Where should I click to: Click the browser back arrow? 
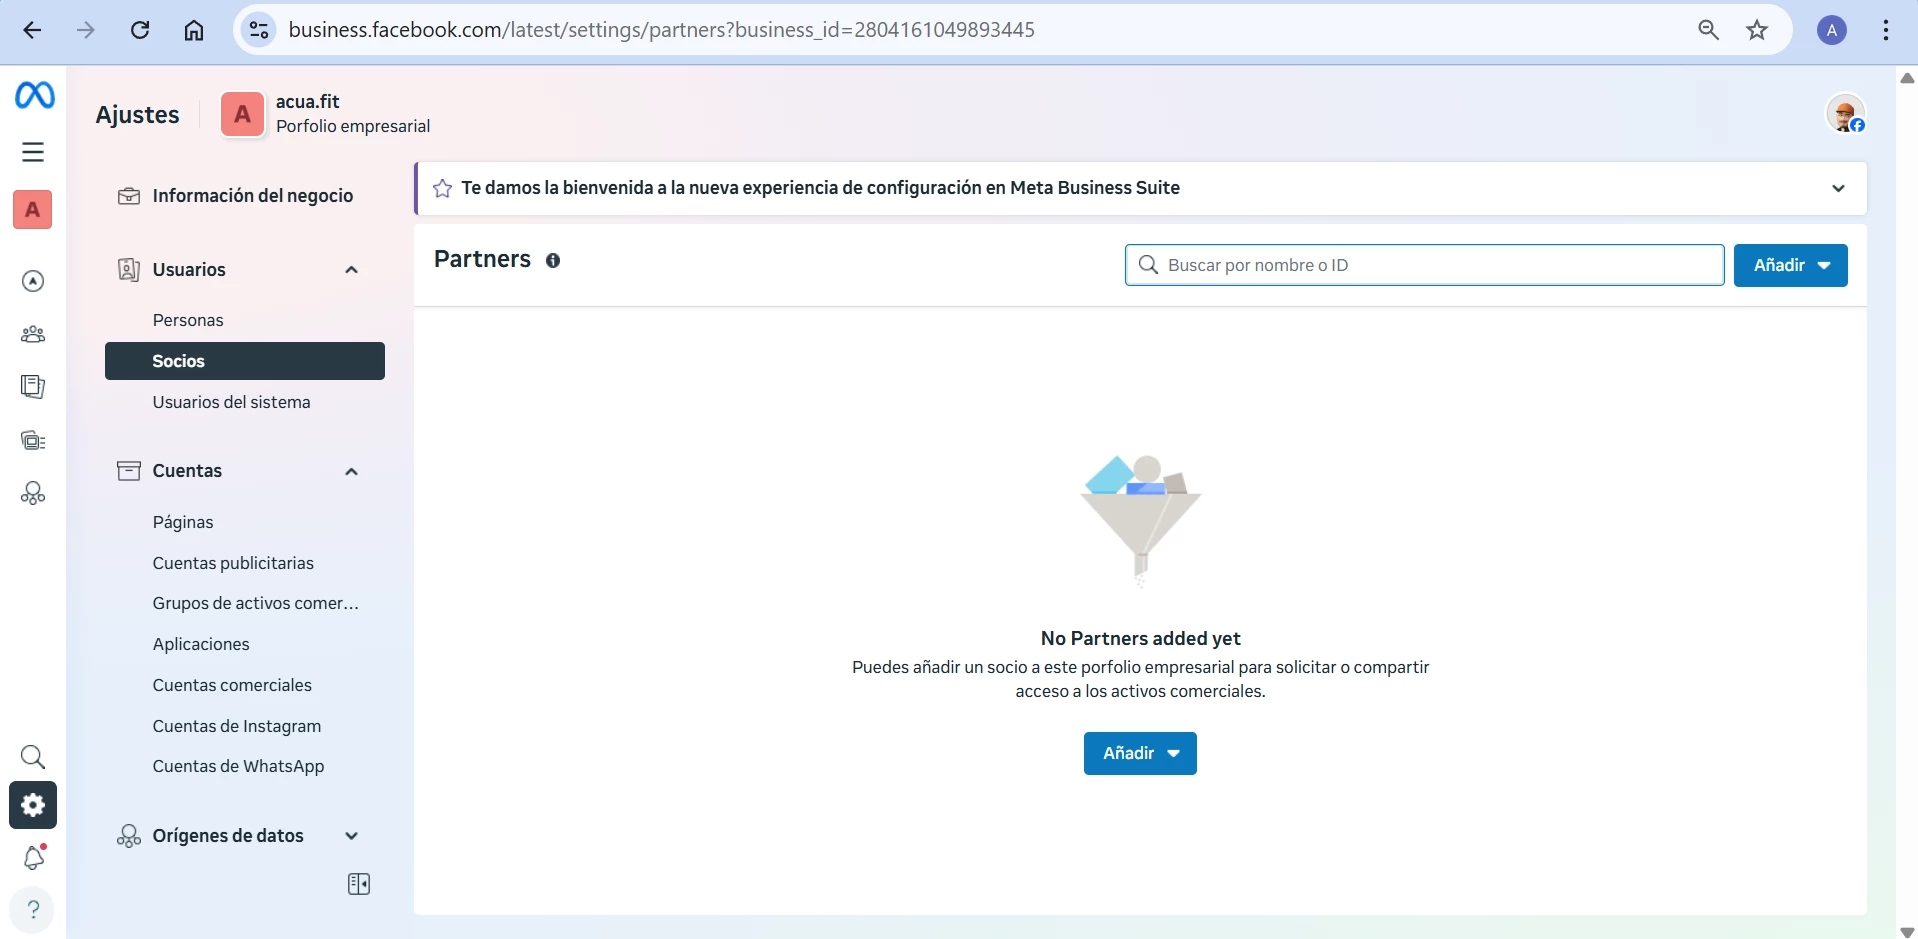pyautogui.click(x=33, y=30)
